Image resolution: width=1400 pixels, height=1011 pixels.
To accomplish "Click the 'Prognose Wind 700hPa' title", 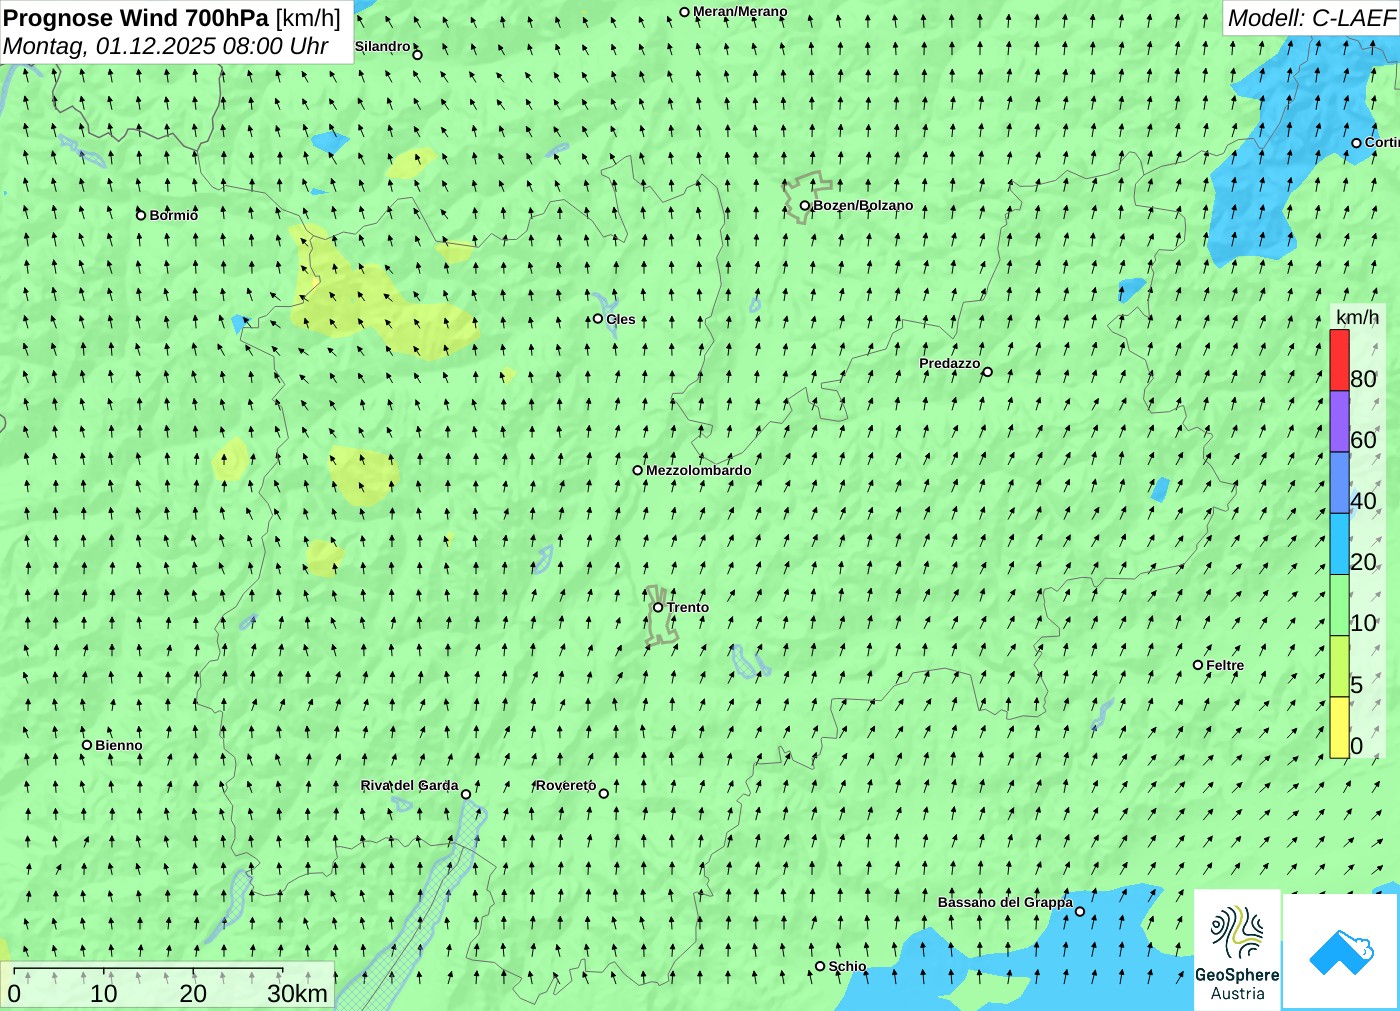I will 136,18.
